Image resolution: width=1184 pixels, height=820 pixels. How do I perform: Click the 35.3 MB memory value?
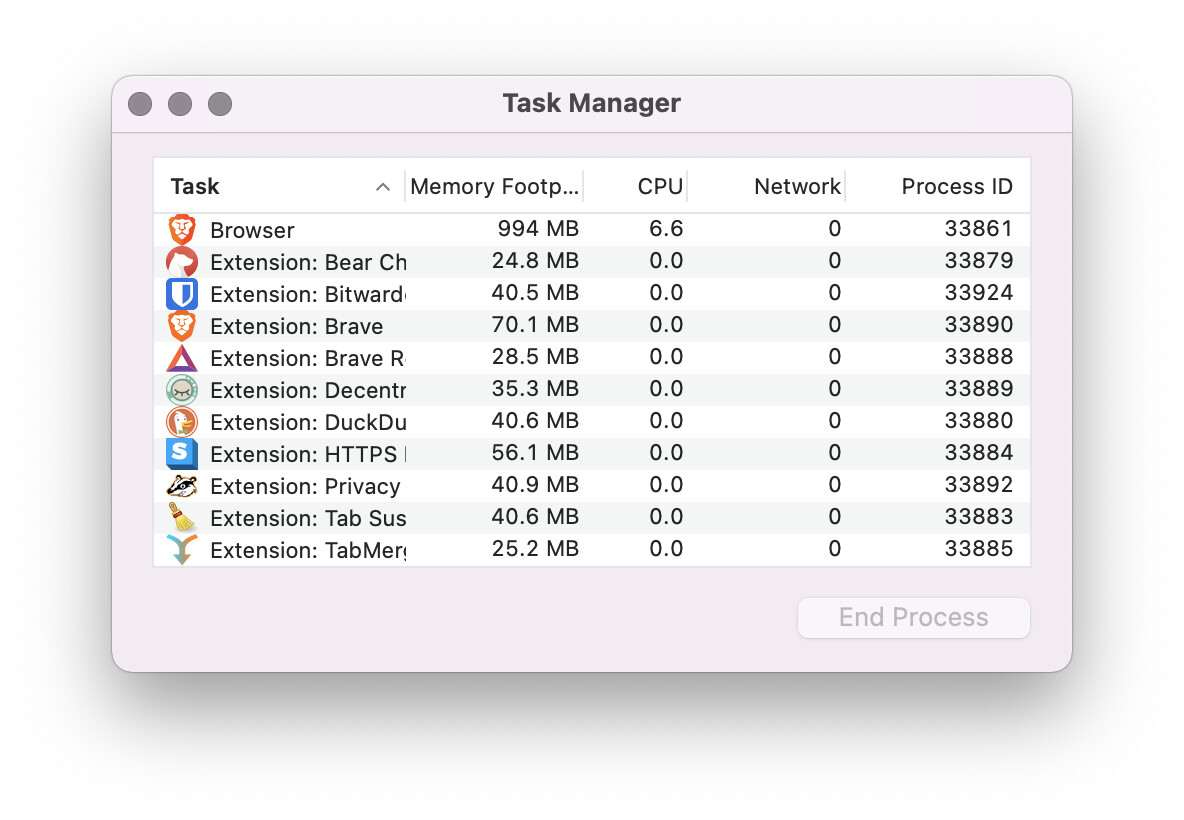pyautogui.click(x=535, y=388)
